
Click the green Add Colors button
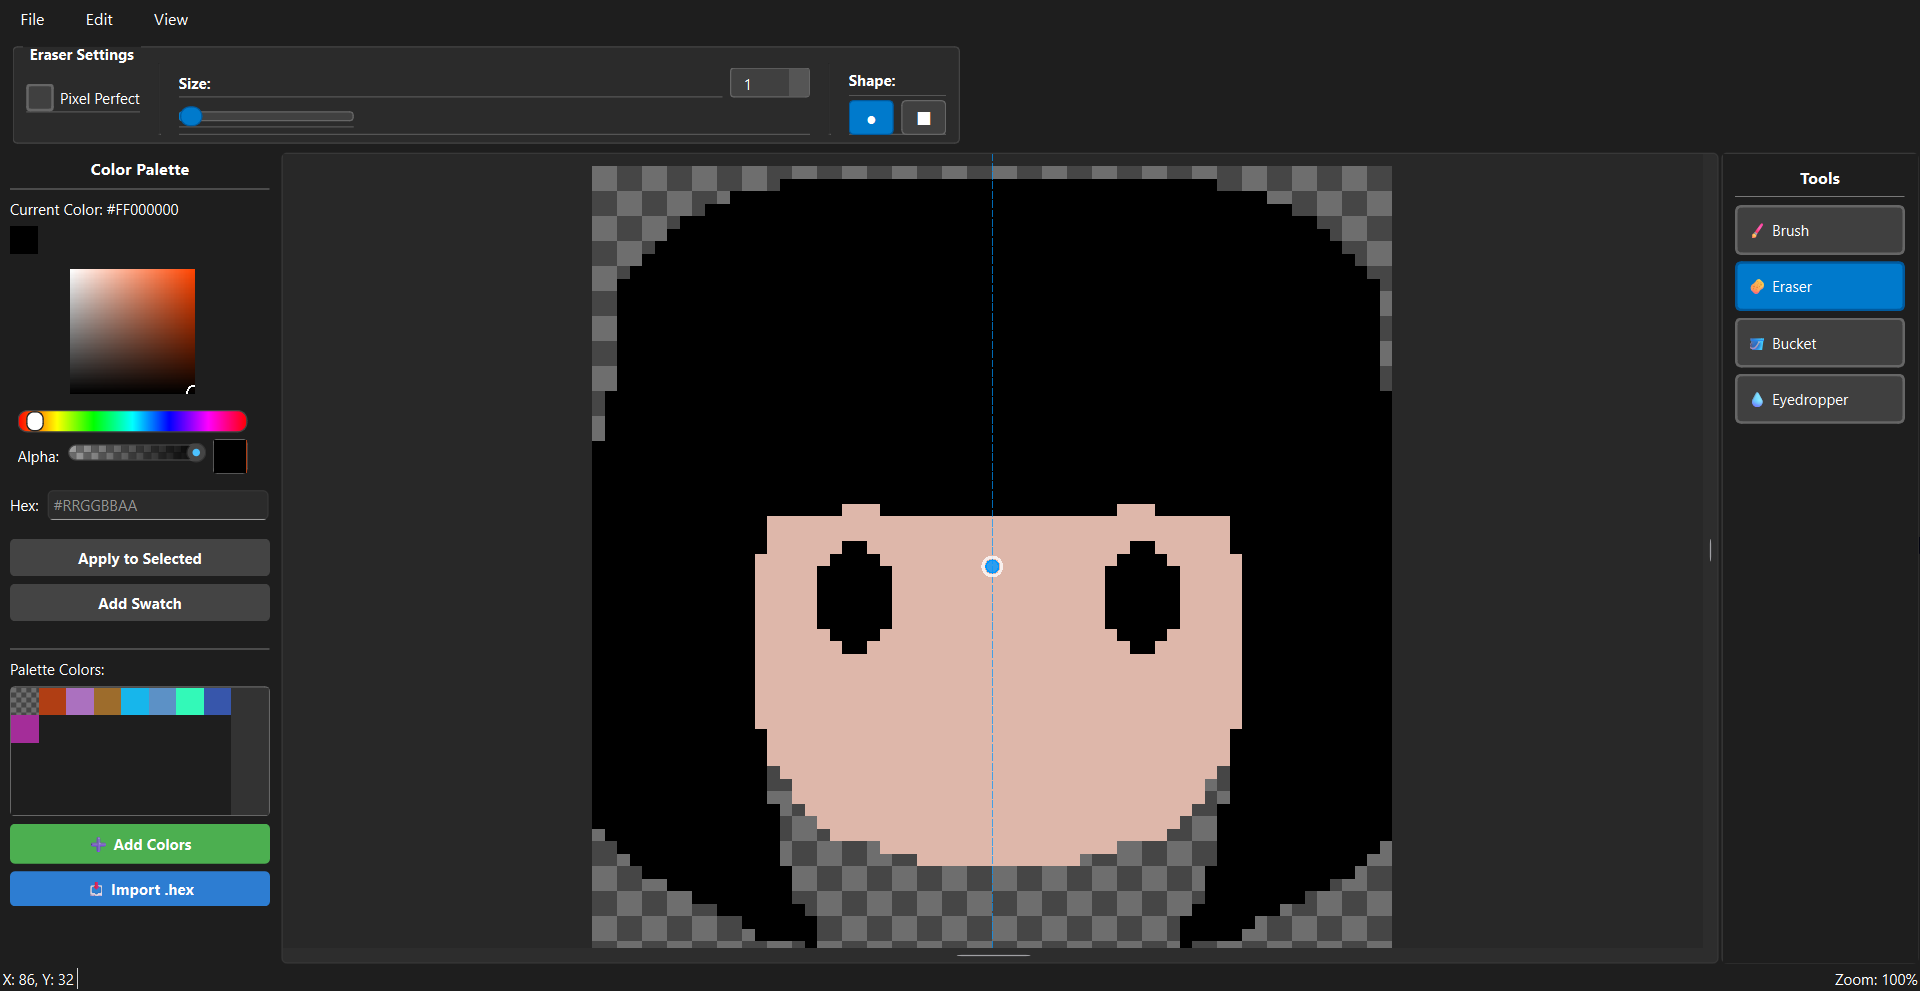(140, 844)
